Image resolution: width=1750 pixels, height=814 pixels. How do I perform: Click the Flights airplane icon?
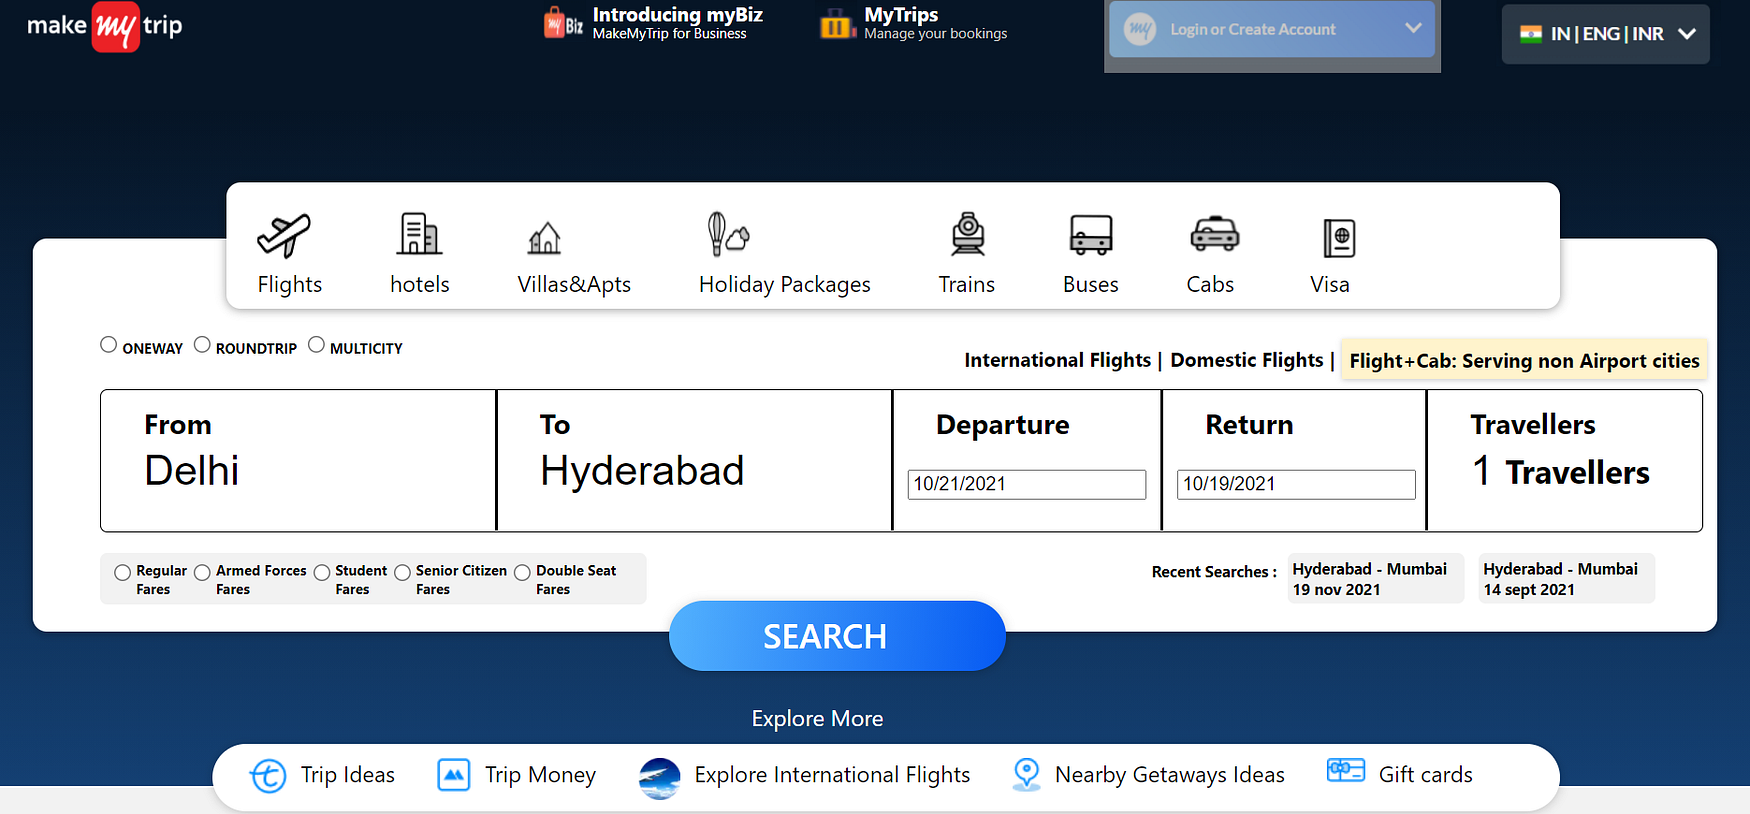click(x=284, y=236)
